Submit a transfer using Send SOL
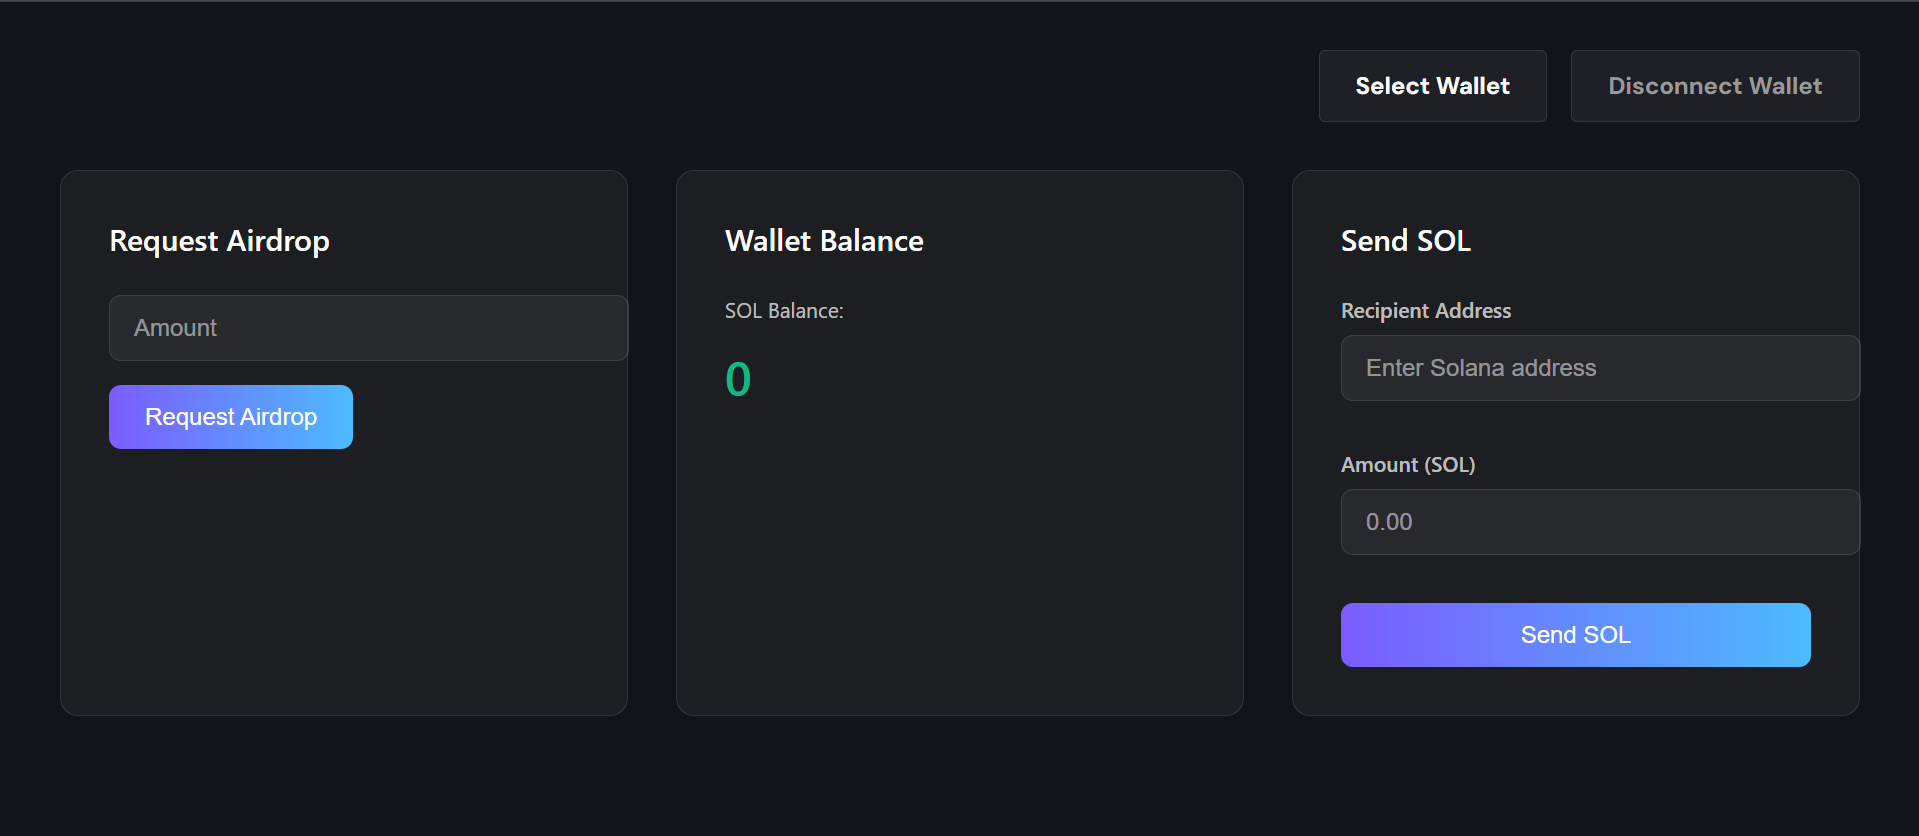 coord(1575,634)
